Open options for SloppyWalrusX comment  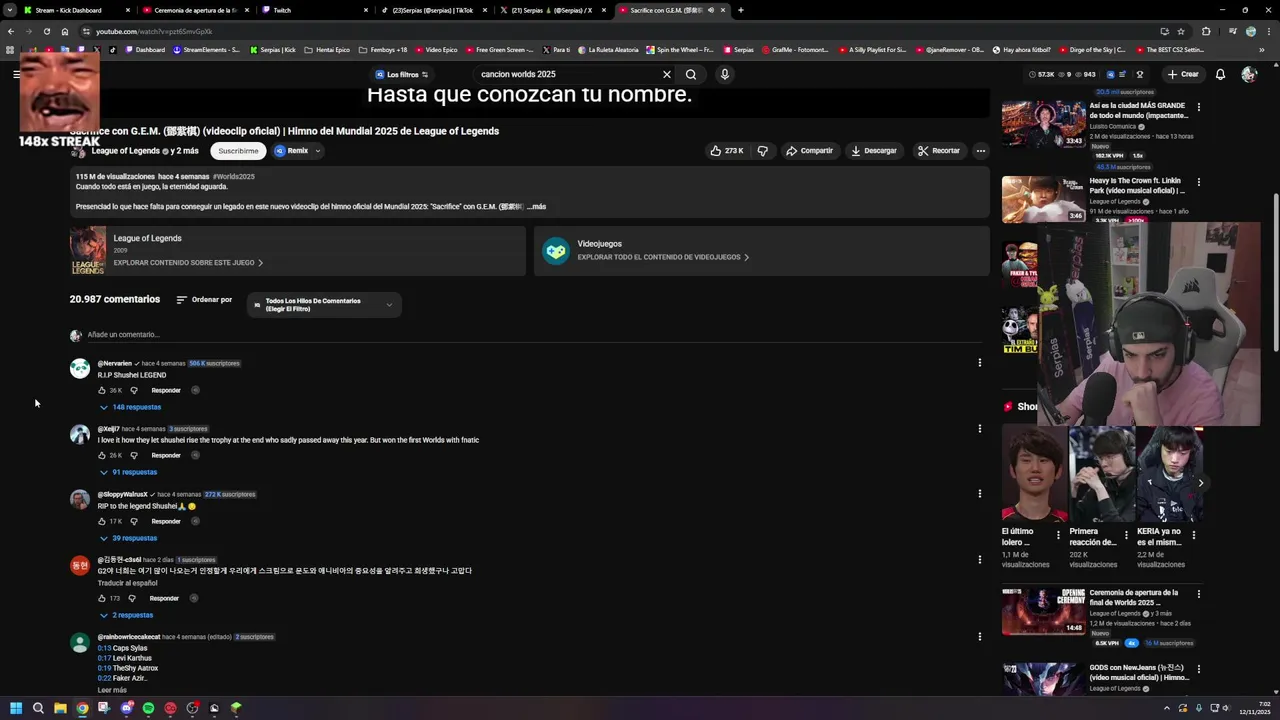979,493
